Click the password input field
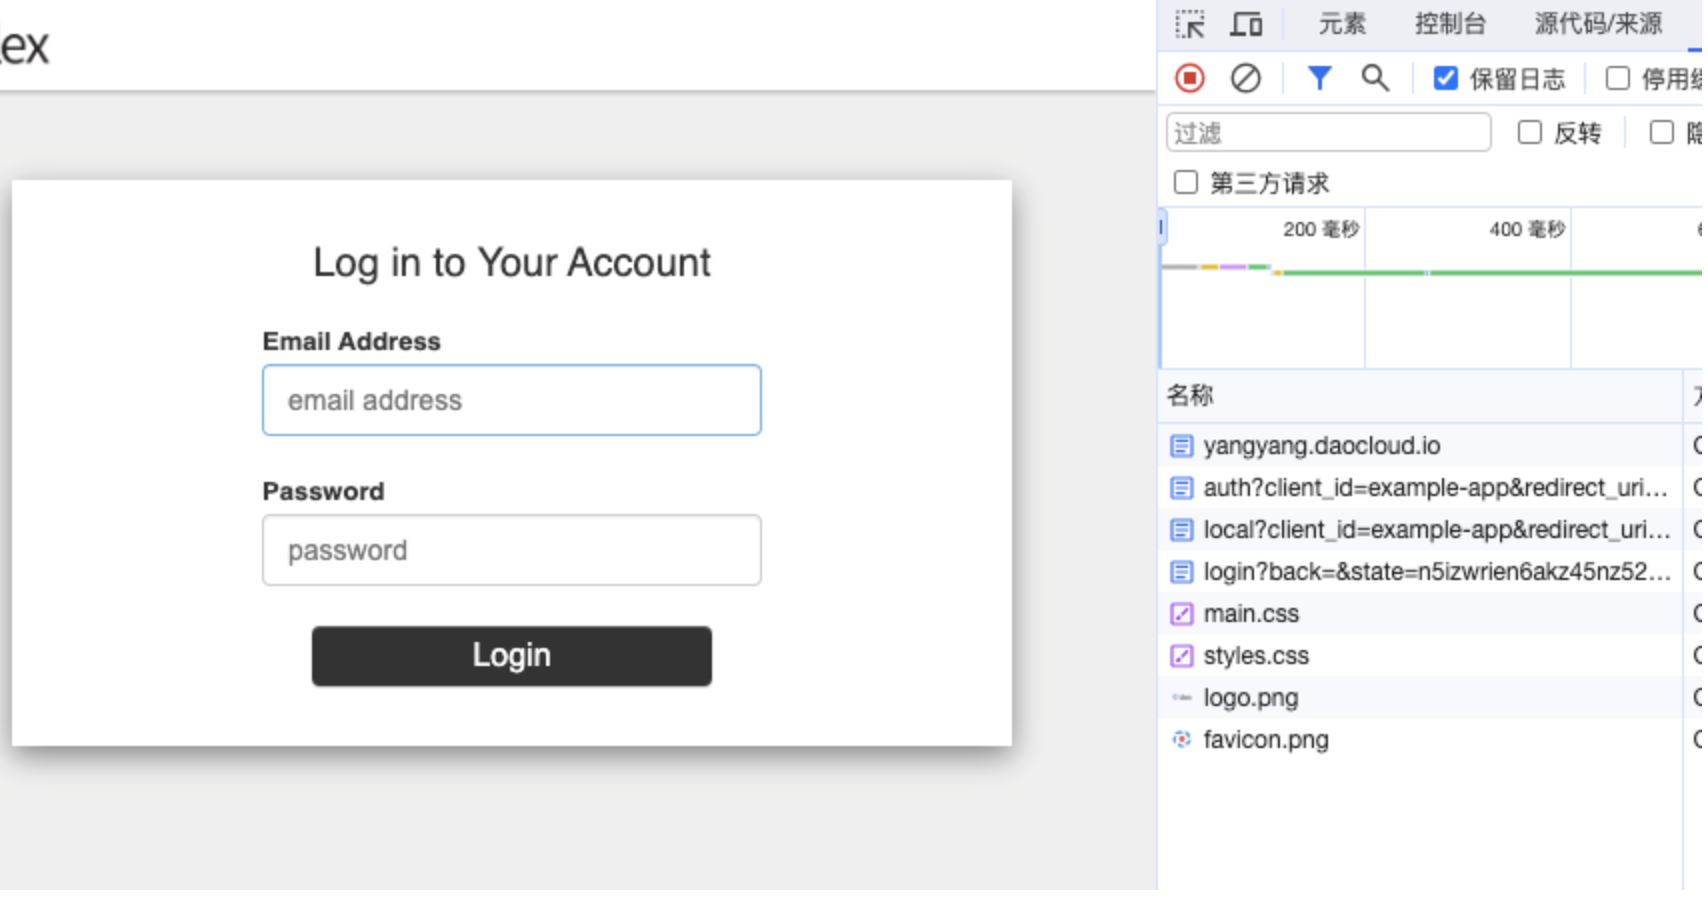This screenshot has width=1708, height=902. click(511, 550)
